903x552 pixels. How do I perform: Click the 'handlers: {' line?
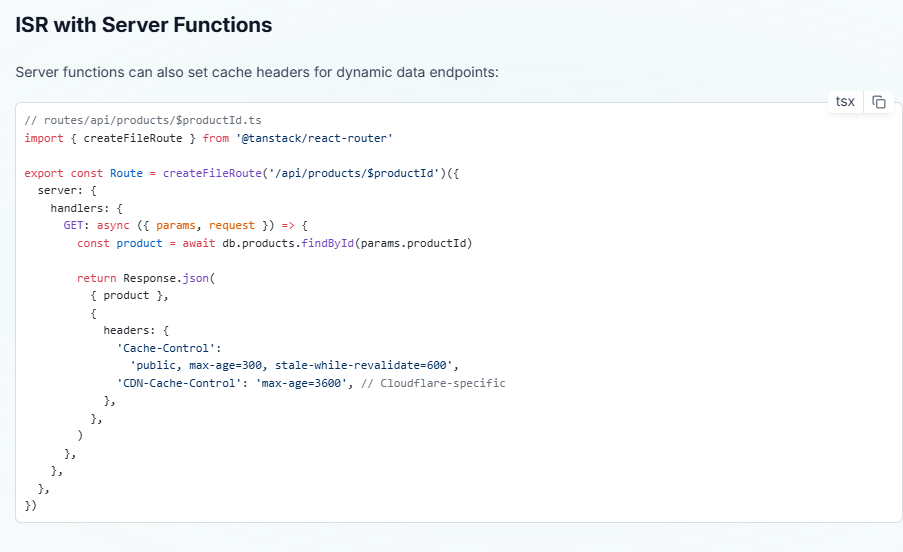tap(86, 208)
